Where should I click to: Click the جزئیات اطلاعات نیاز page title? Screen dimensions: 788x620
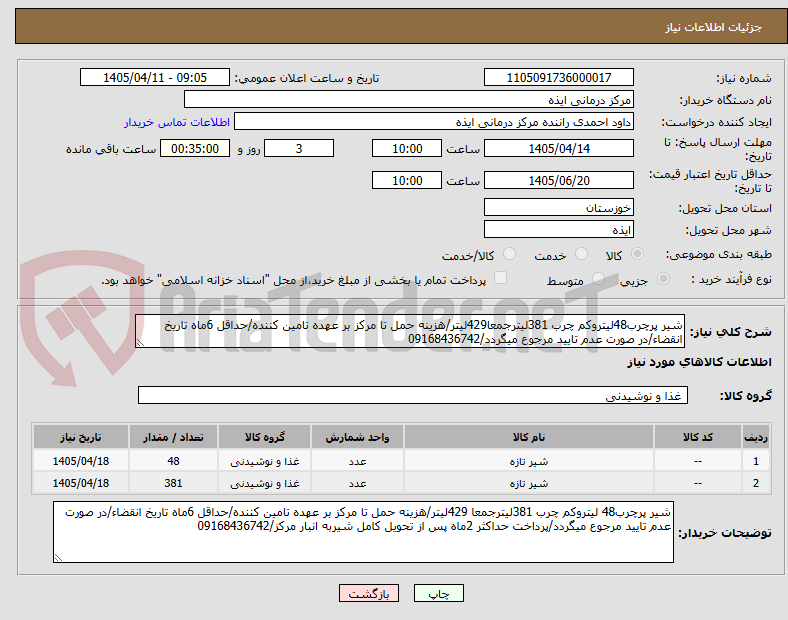tap(714, 27)
